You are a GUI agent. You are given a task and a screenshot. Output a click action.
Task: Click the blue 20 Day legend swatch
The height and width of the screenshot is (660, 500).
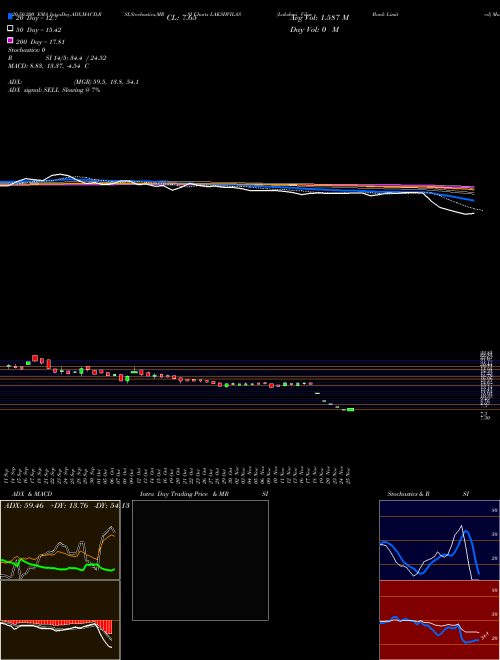click(10, 17)
